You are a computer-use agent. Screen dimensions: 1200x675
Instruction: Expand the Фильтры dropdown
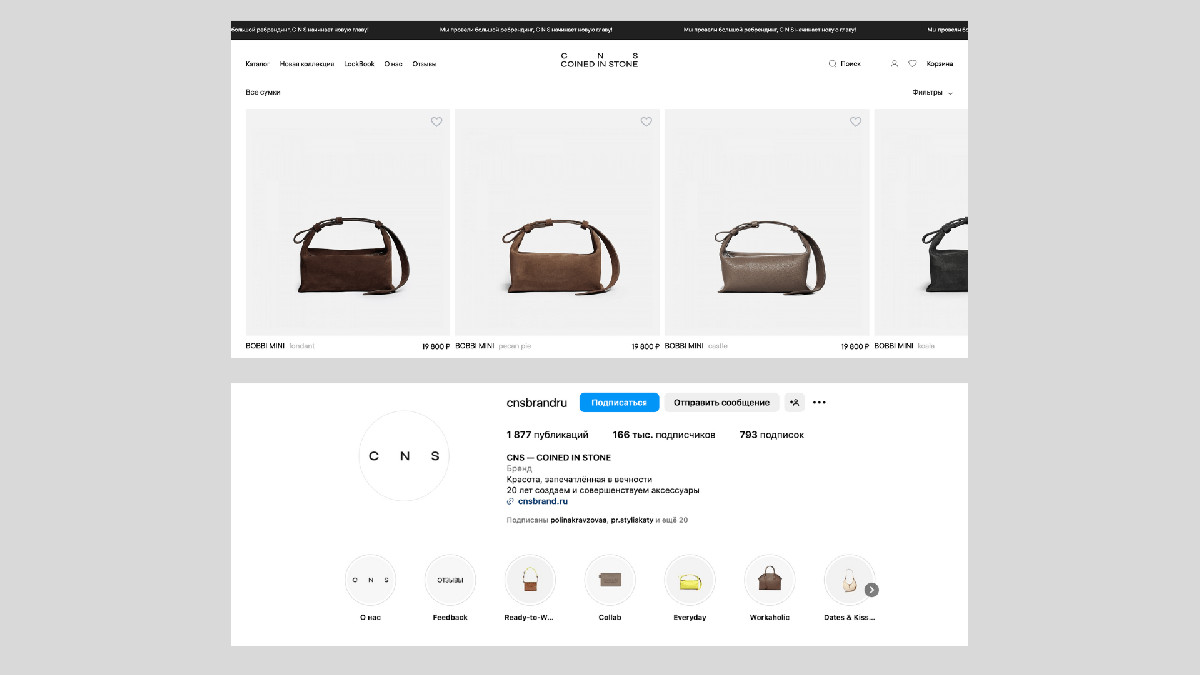click(932, 93)
